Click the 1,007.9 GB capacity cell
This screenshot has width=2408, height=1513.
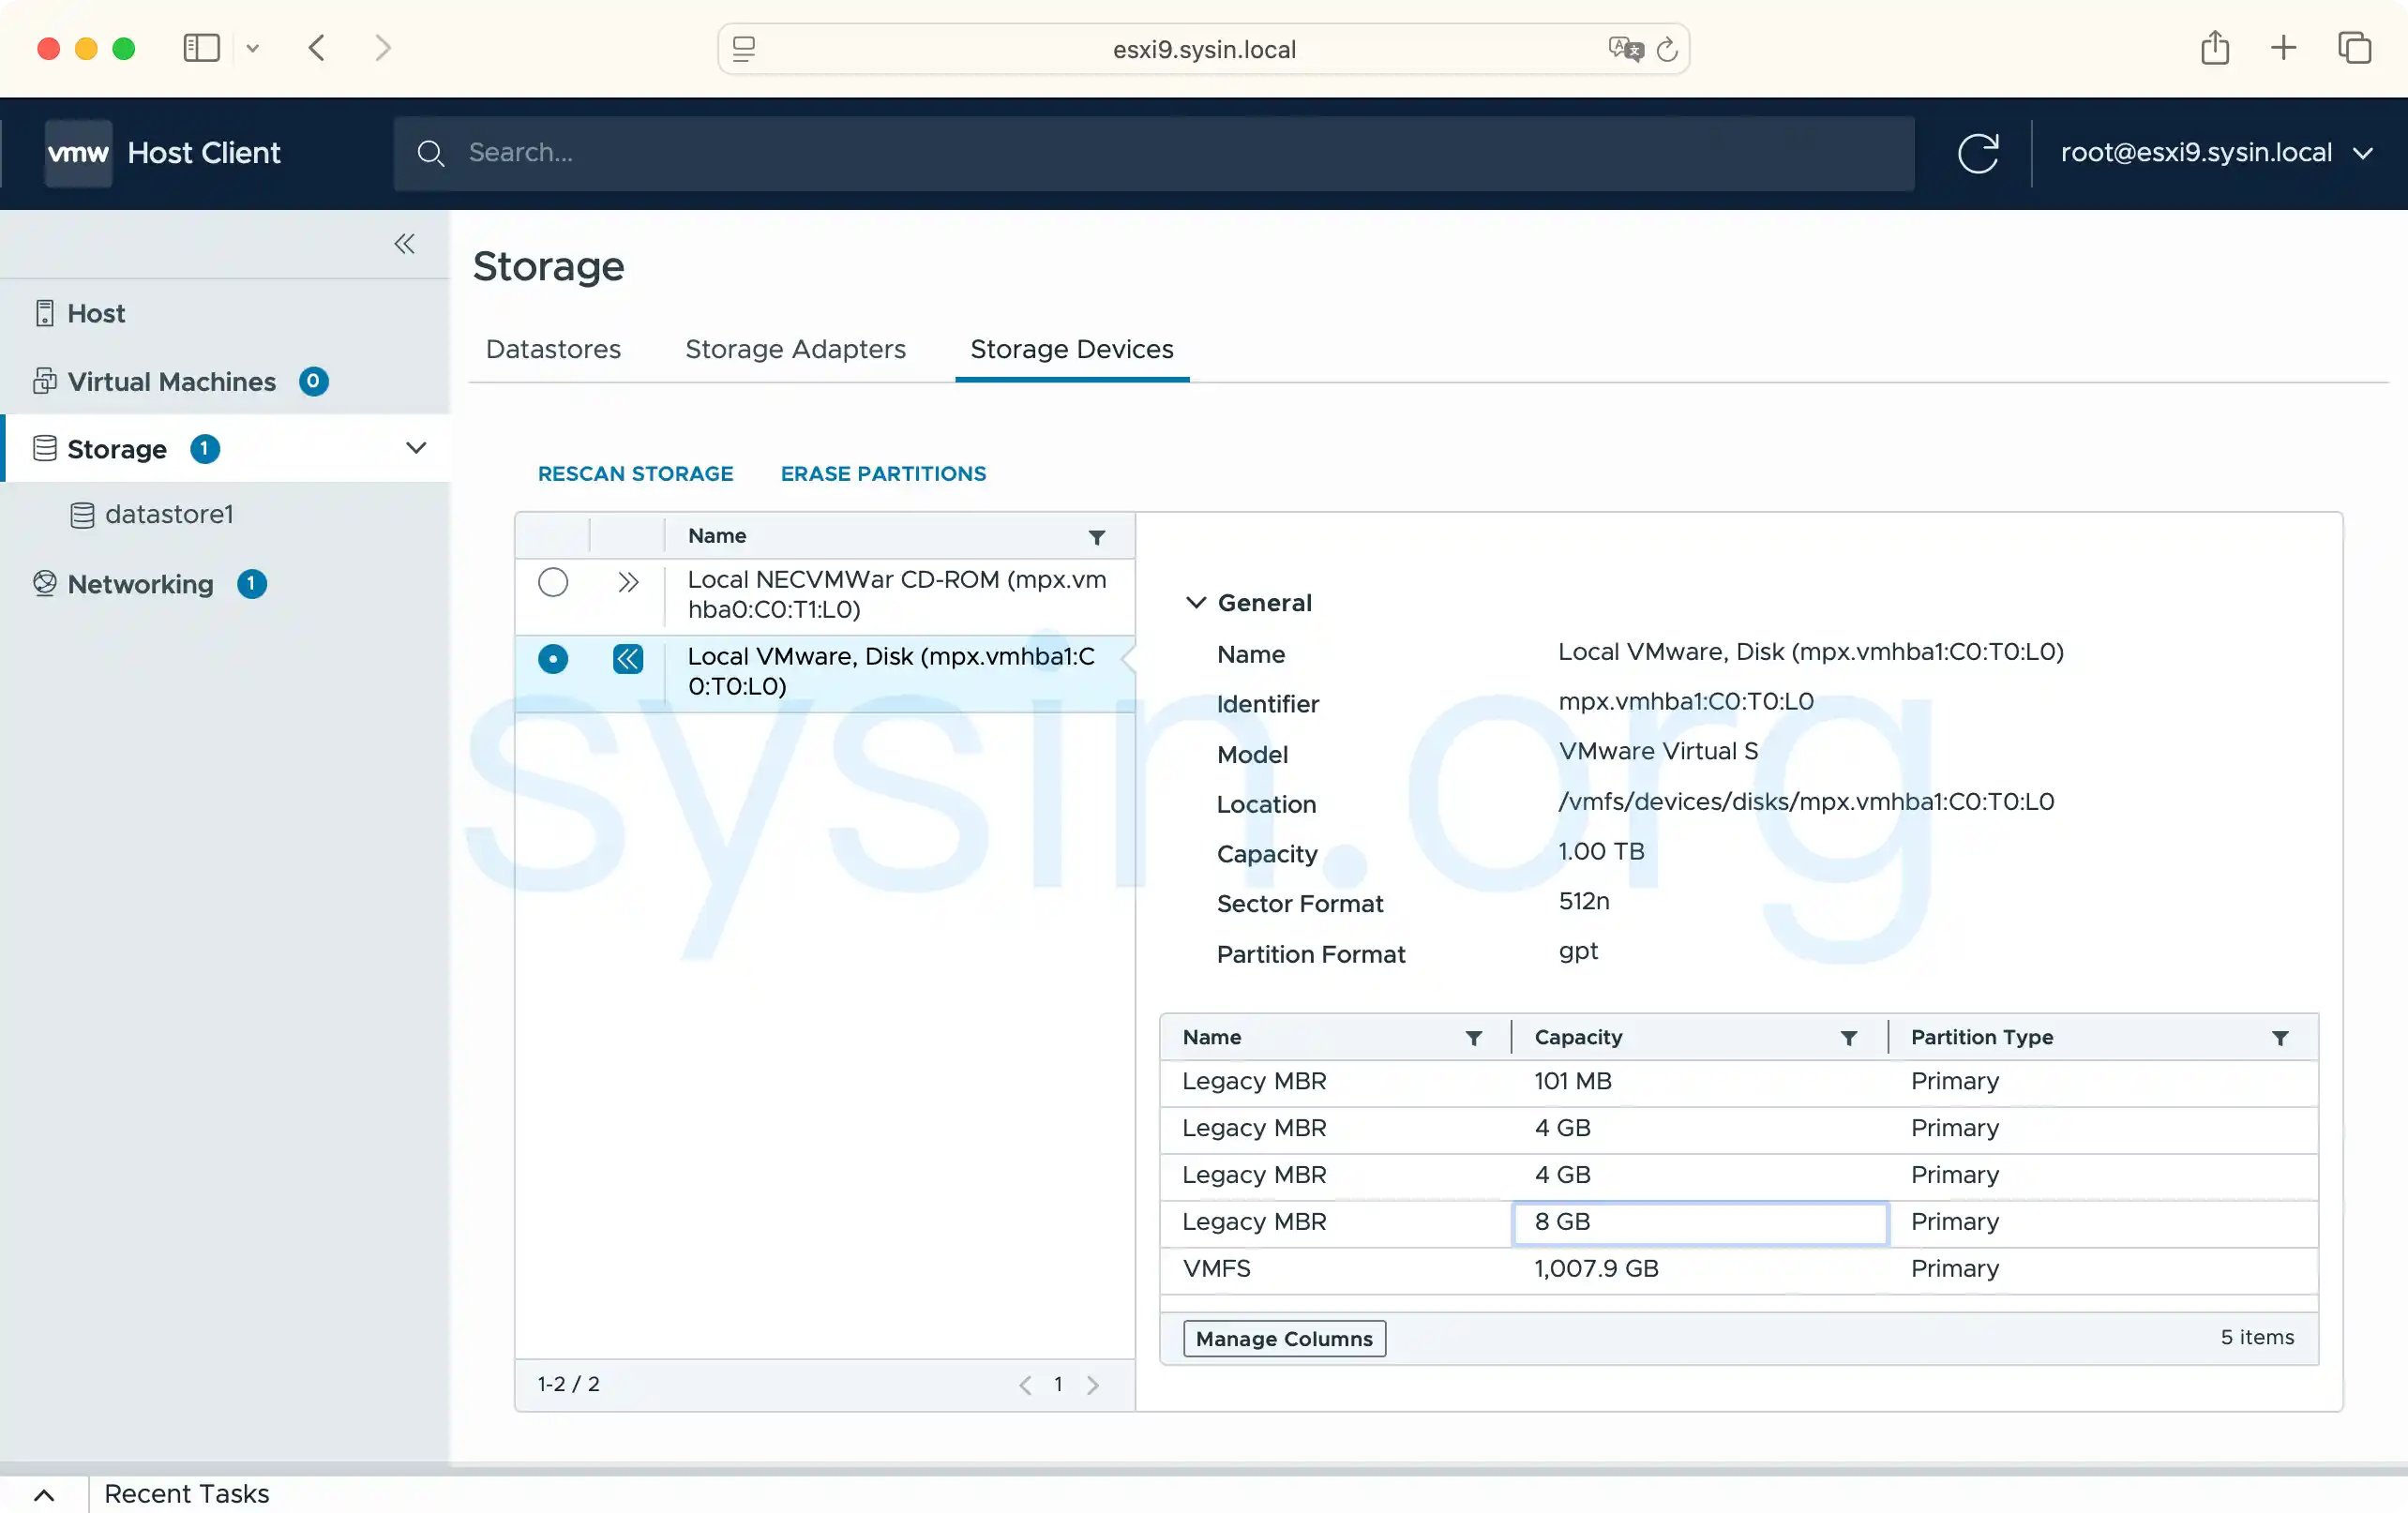point(1699,1268)
